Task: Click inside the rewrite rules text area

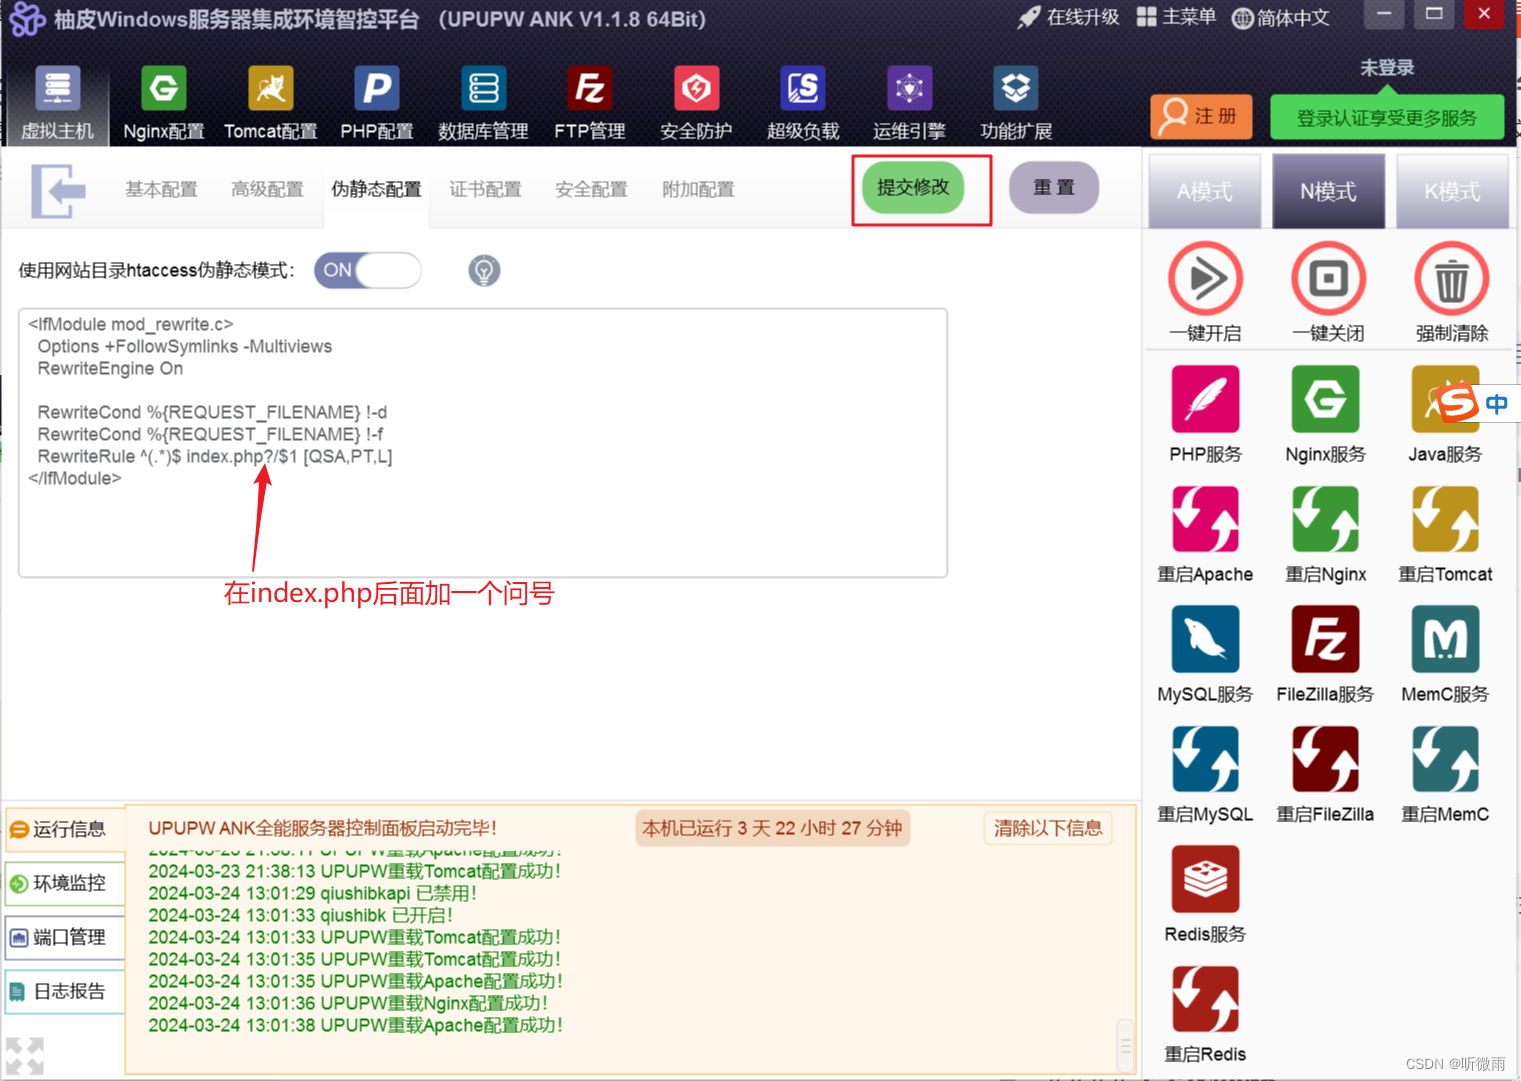Action: pos(483,443)
